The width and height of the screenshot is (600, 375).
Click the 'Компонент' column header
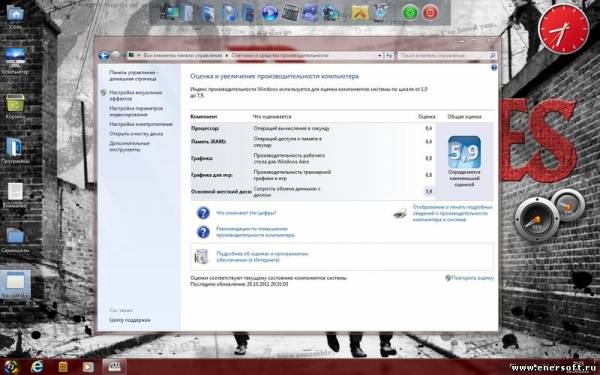click(x=204, y=117)
